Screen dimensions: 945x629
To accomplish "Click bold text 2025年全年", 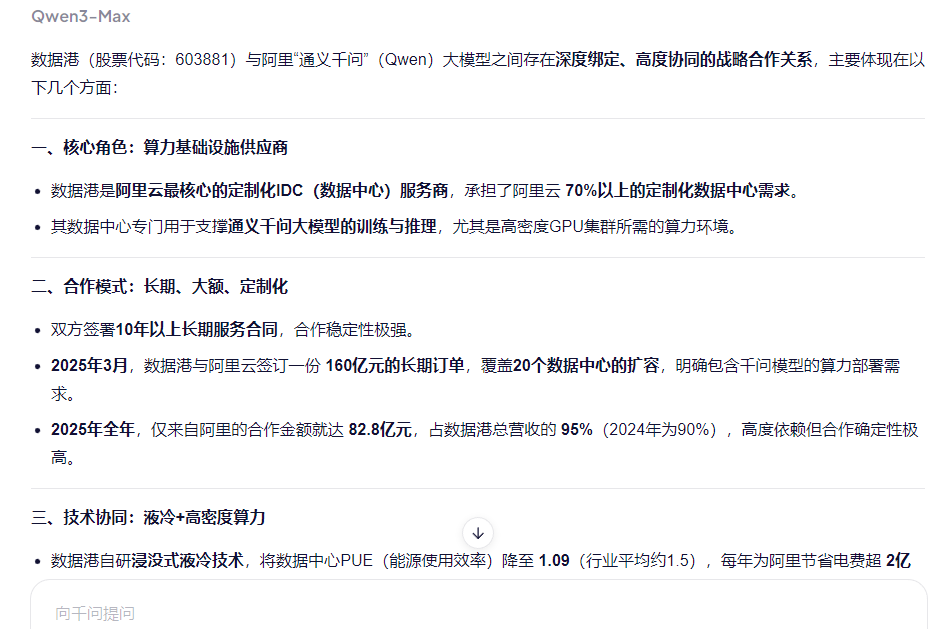I will click(x=93, y=430).
